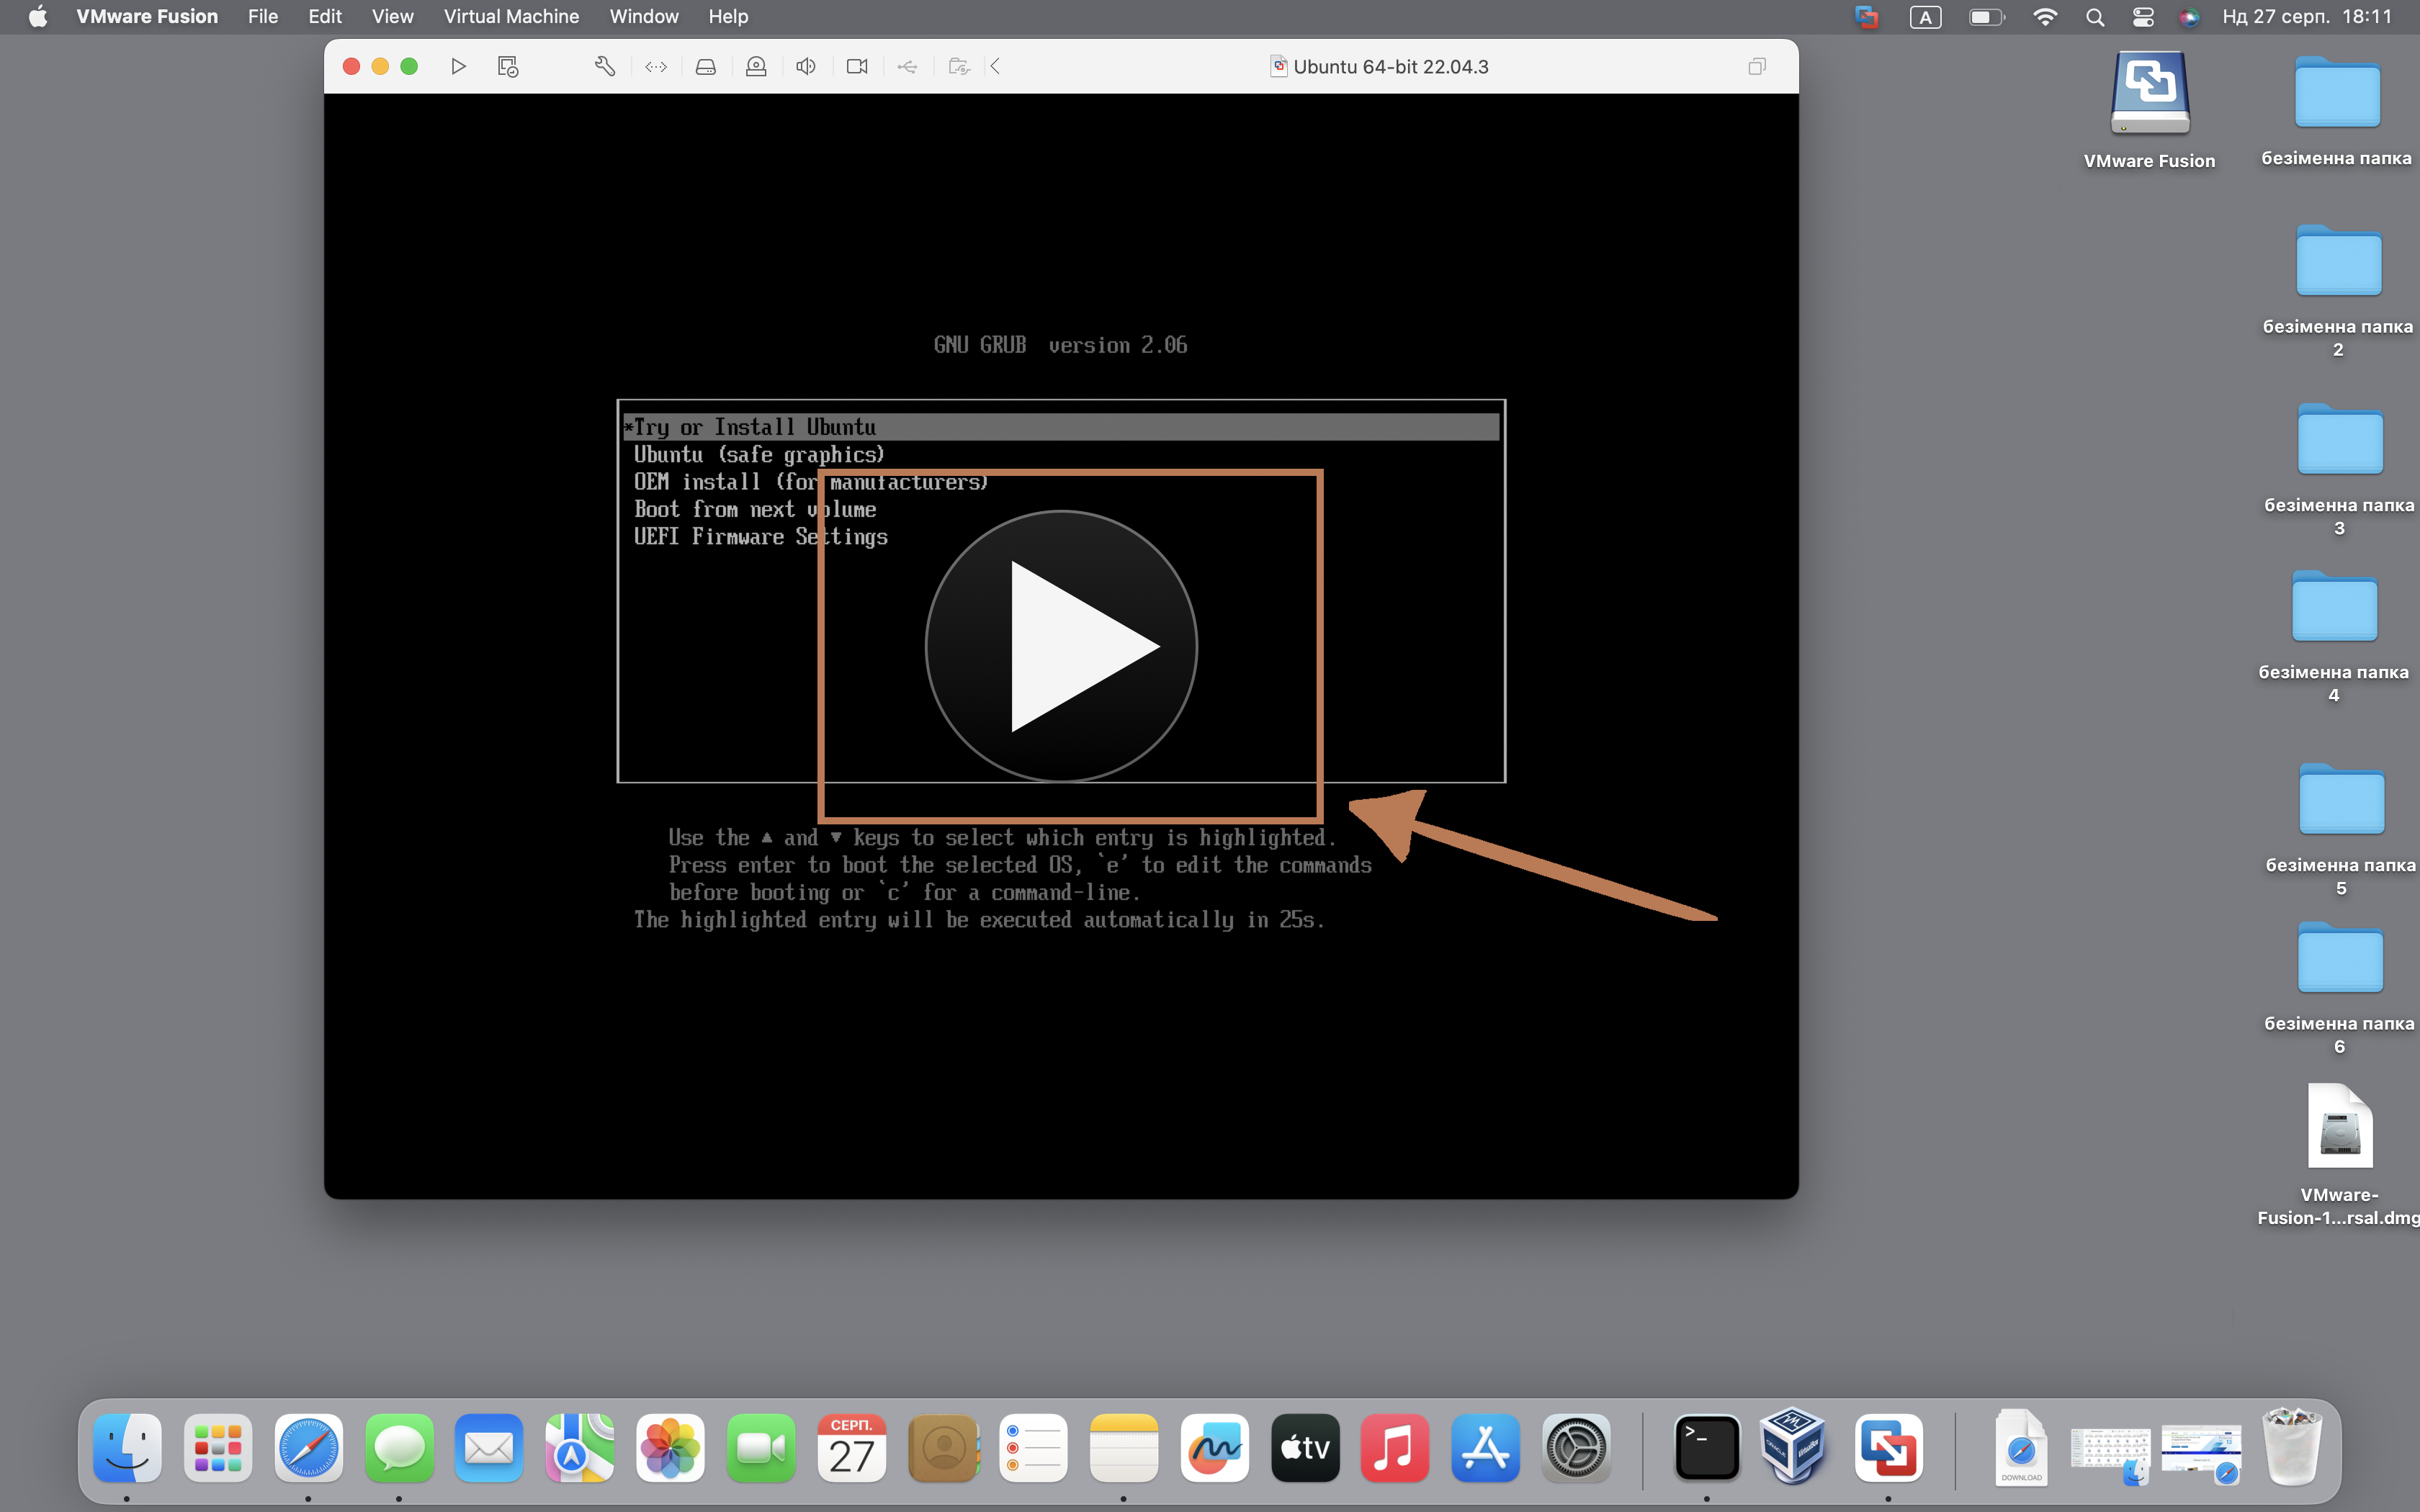The width and height of the screenshot is (2420, 1512).
Task: Select the VMware Fusion disk icon on desktop
Action: click(x=2149, y=94)
